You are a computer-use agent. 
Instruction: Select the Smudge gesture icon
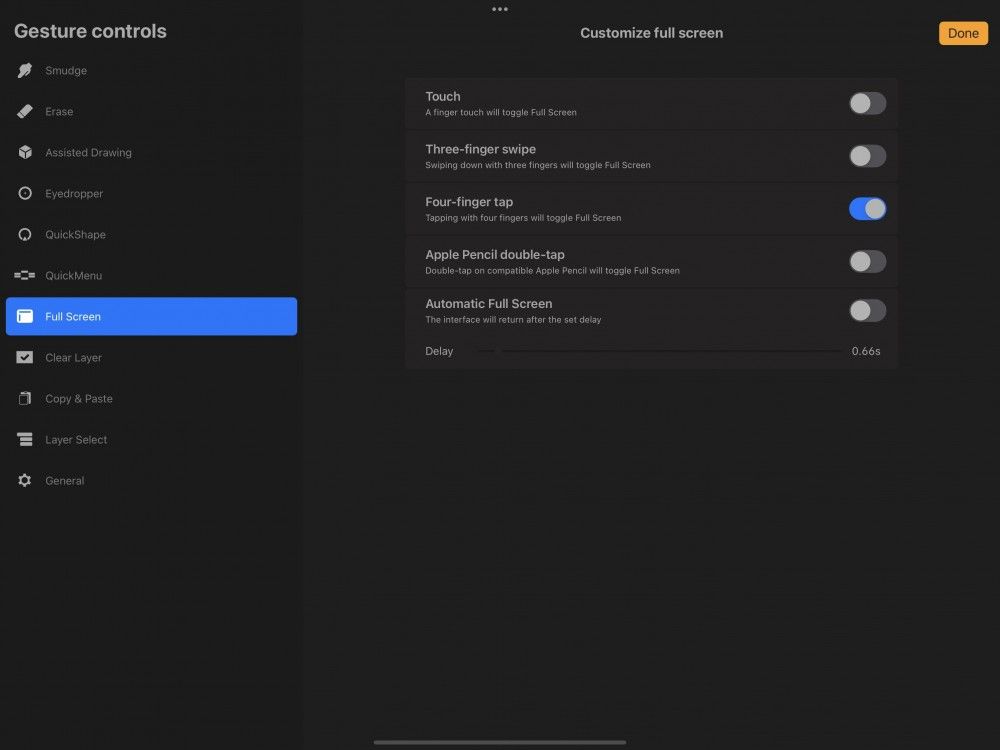pos(23,70)
